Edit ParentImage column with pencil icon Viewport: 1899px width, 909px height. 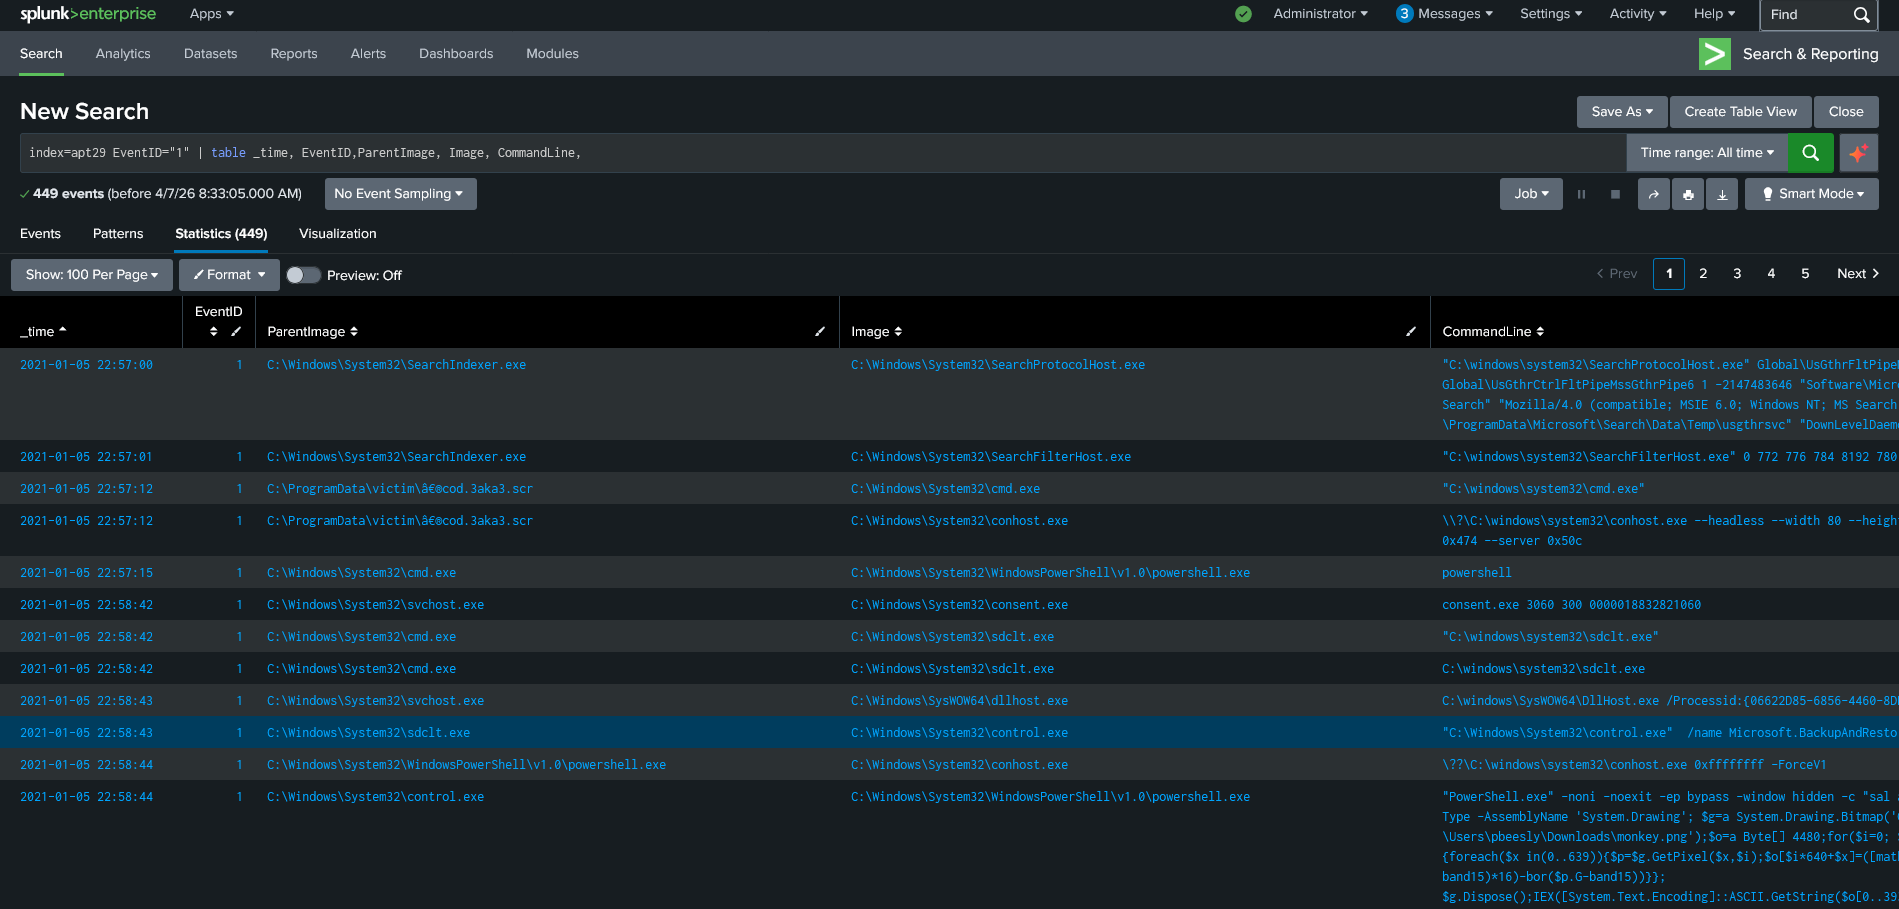820,332
